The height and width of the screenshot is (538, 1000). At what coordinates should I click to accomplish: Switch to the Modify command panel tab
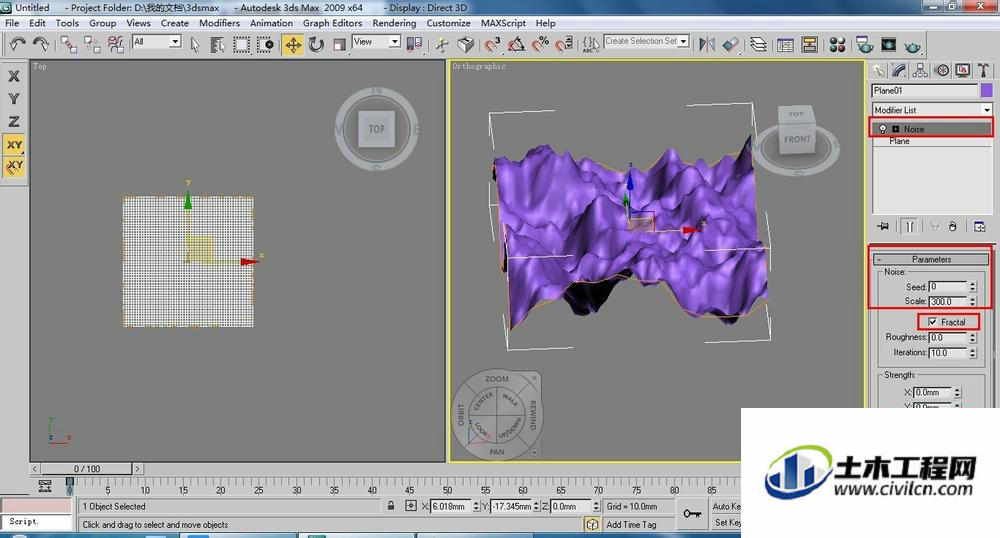pos(899,69)
